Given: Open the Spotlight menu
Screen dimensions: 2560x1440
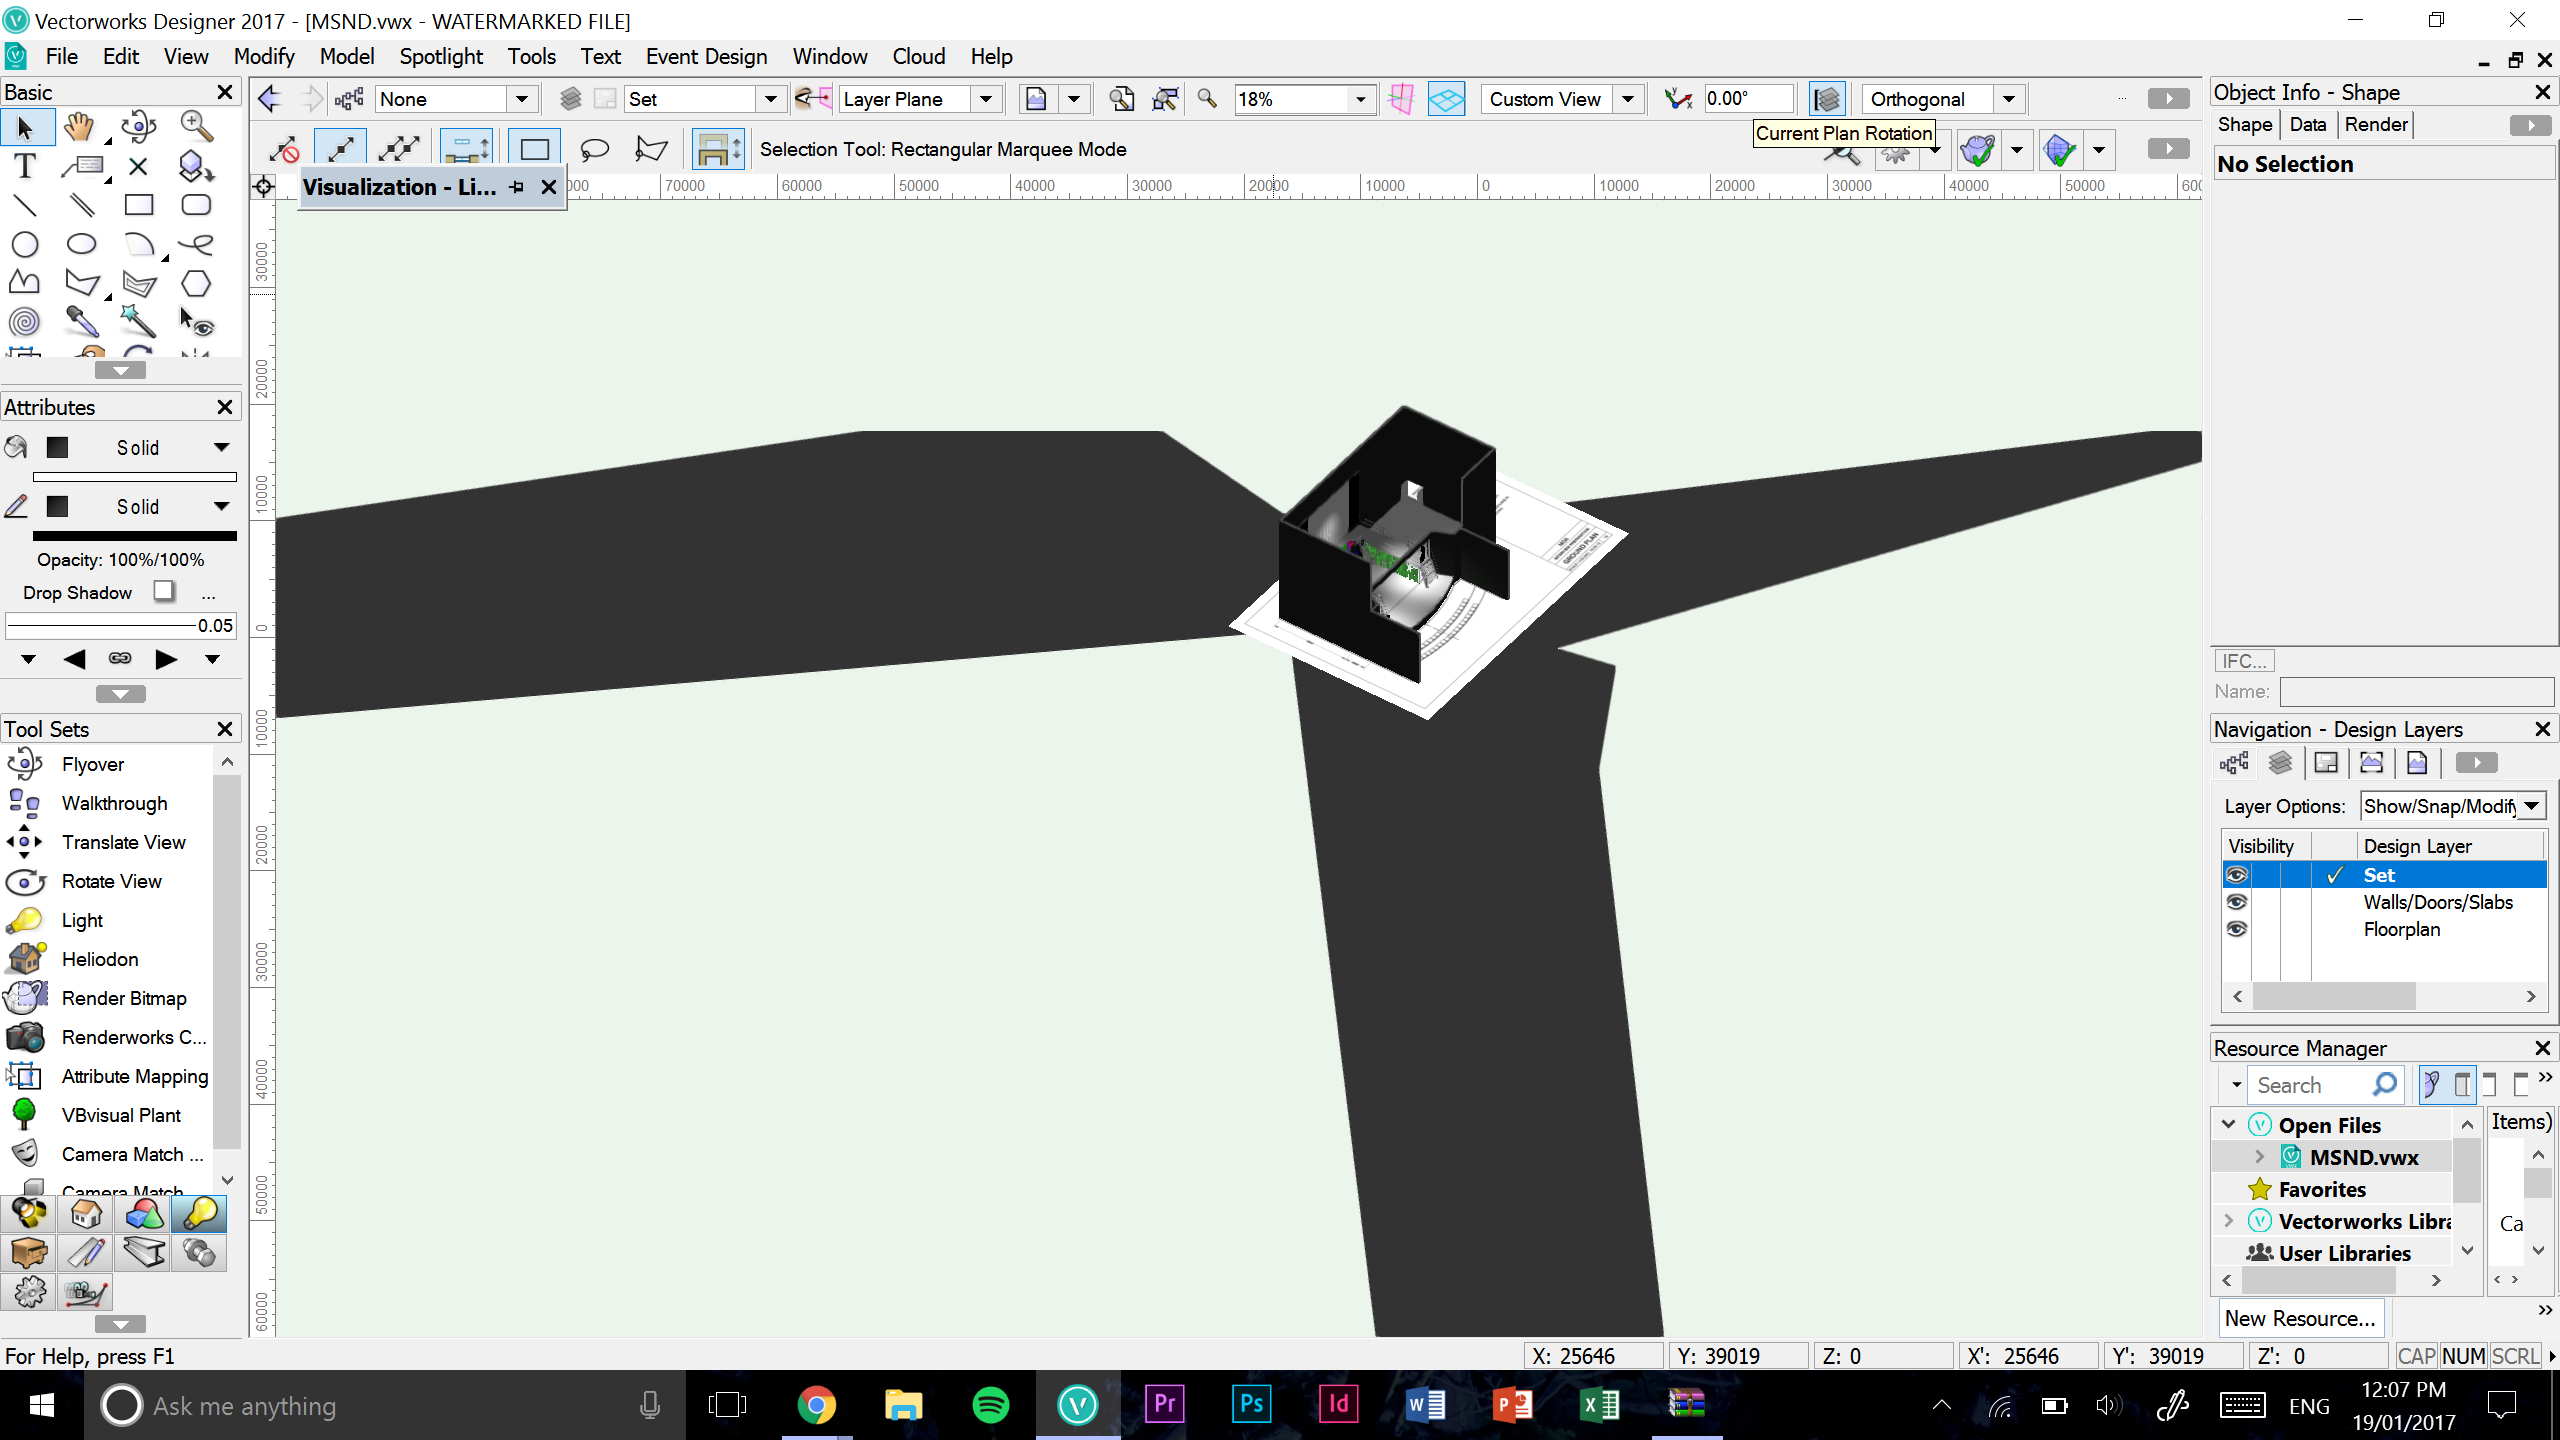Looking at the screenshot, I should coord(440,57).
